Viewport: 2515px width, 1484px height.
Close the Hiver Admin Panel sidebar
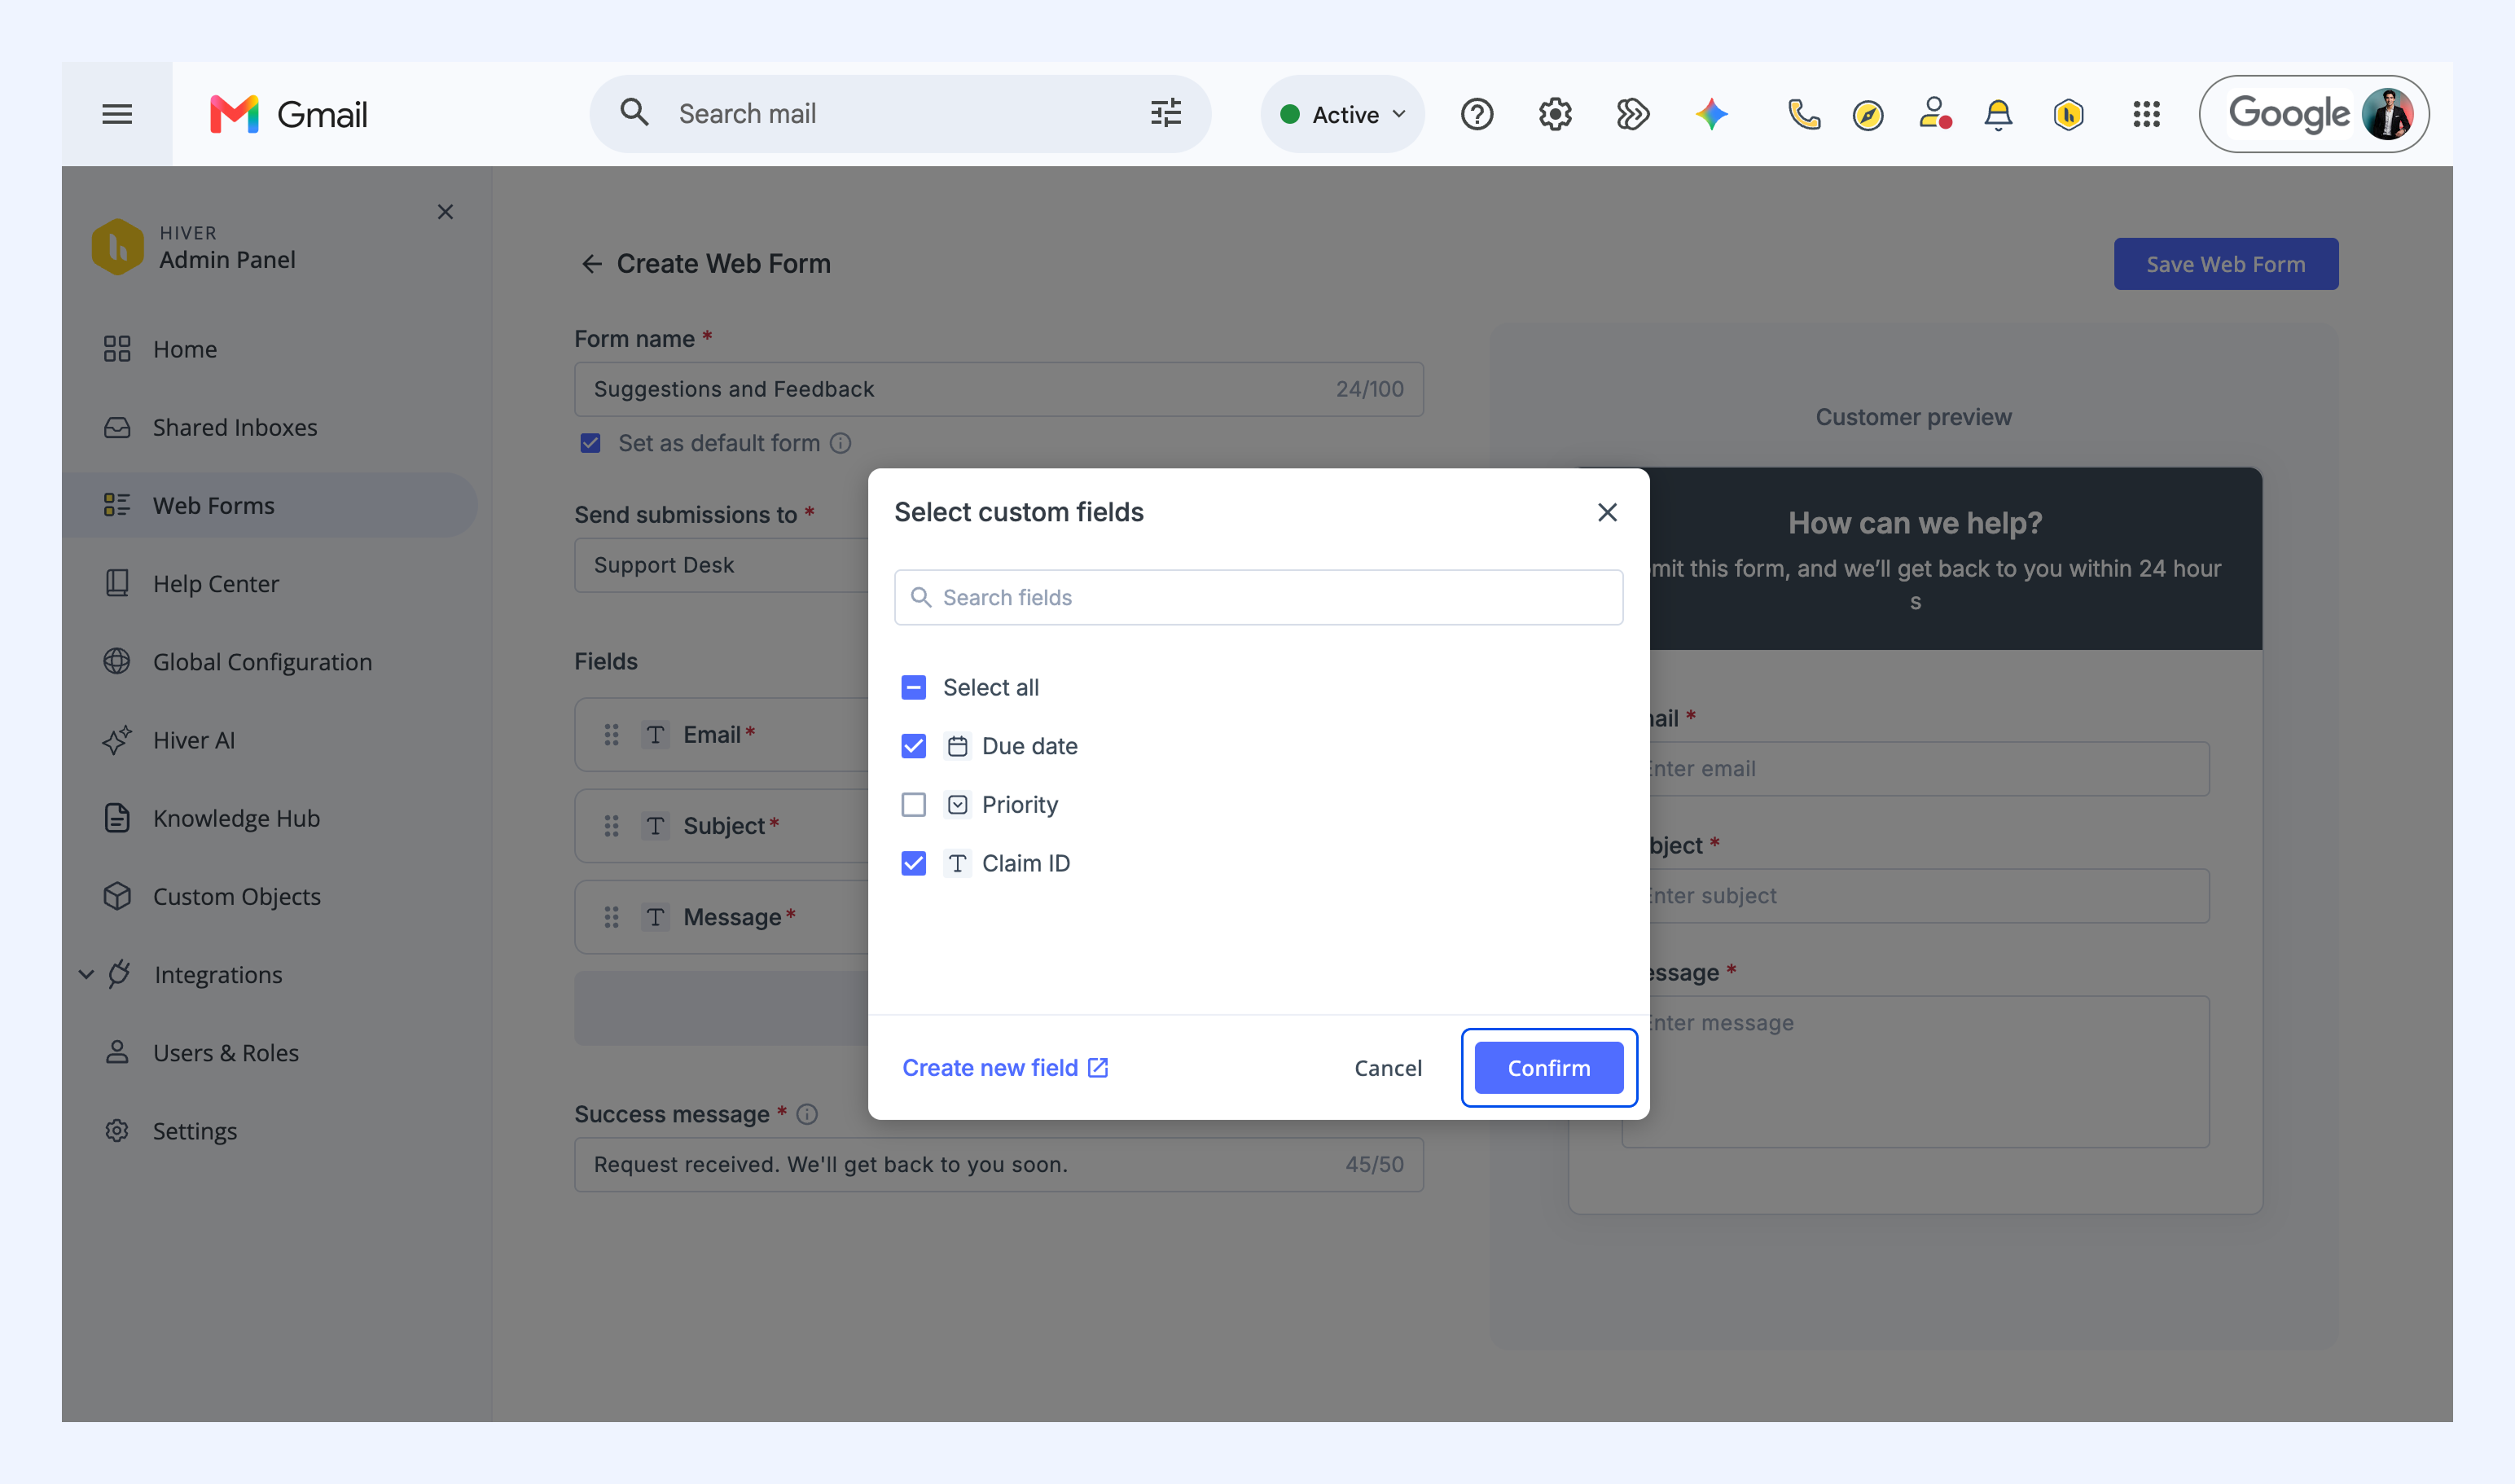pos(445,212)
